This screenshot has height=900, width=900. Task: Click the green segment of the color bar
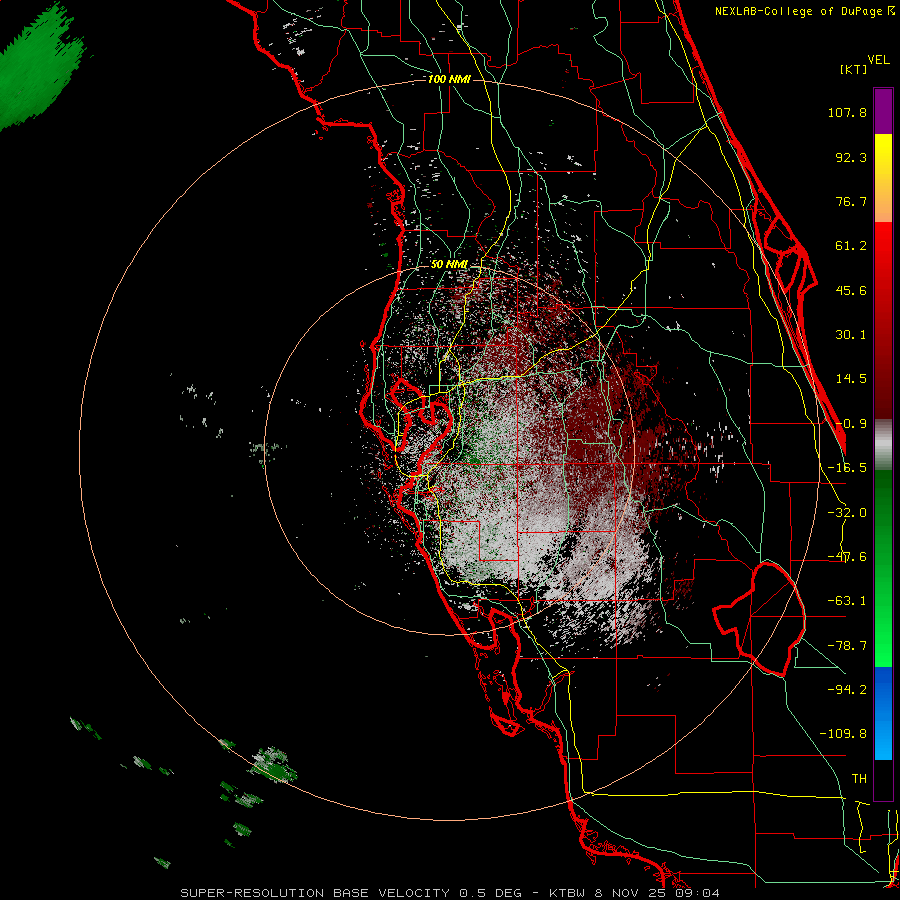pos(883,568)
